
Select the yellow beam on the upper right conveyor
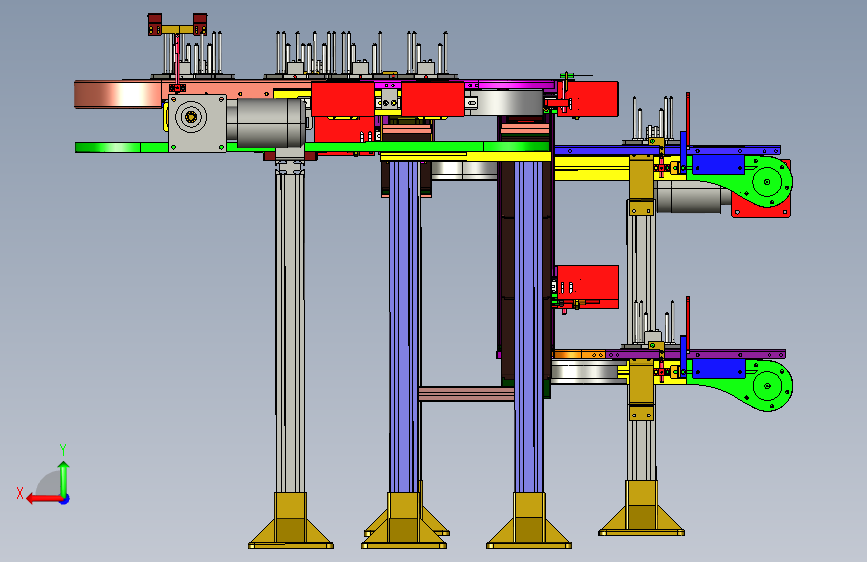pos(592,168)
